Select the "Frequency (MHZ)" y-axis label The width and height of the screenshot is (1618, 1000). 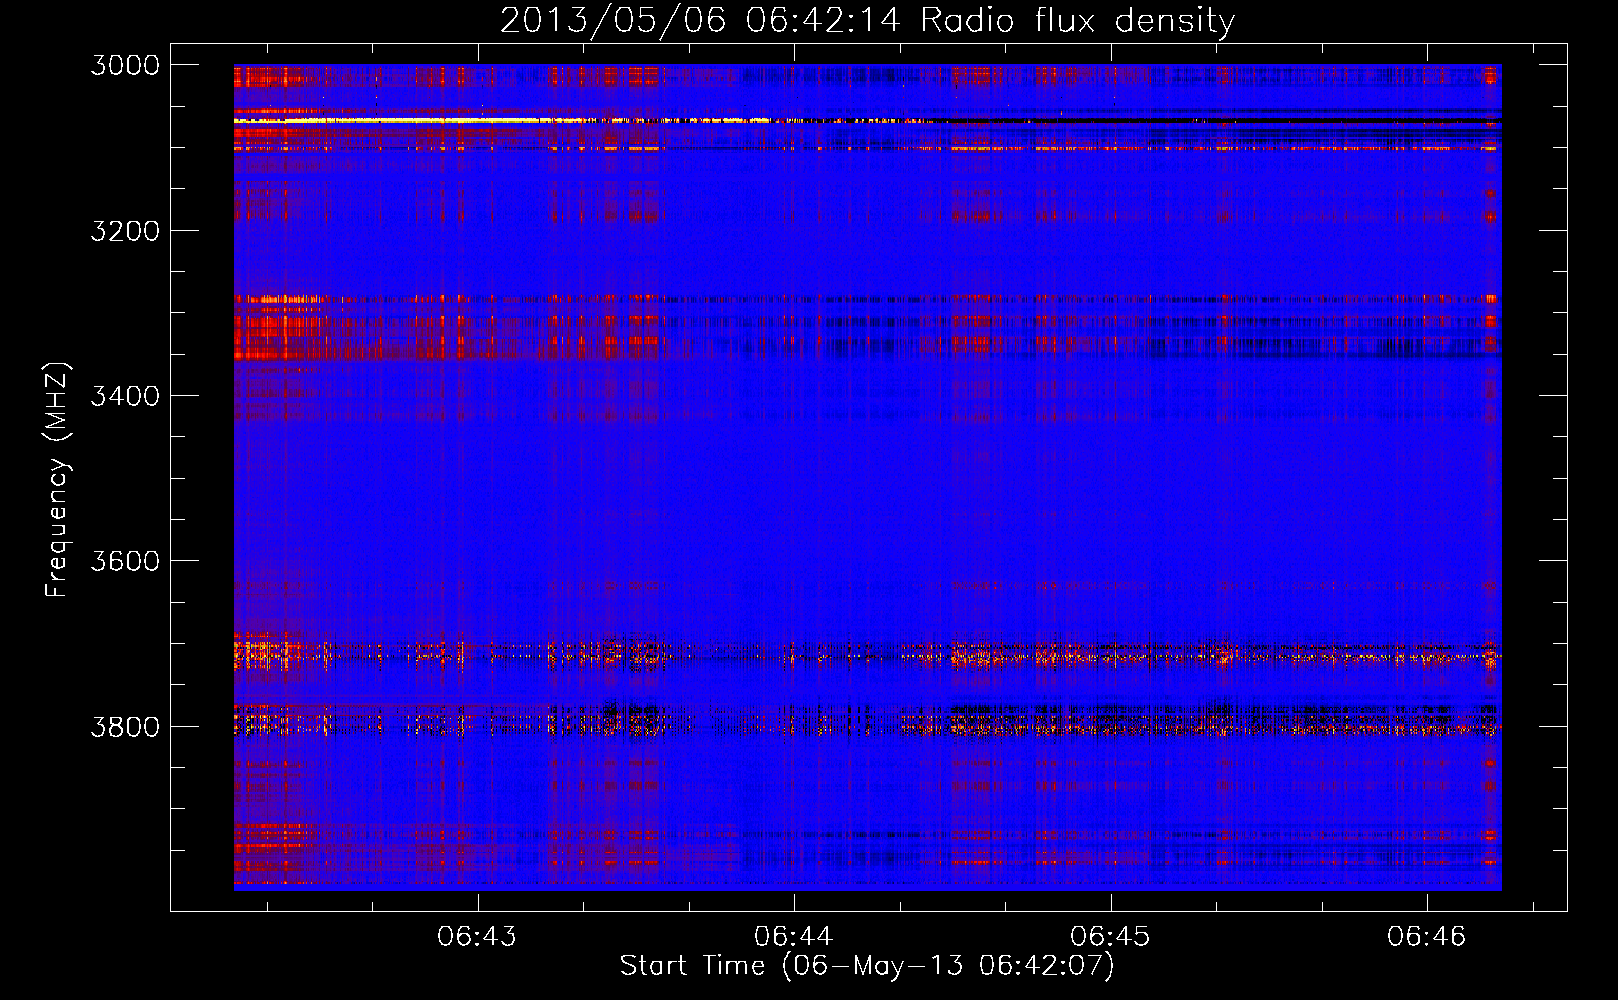click(x=58, y=480)
